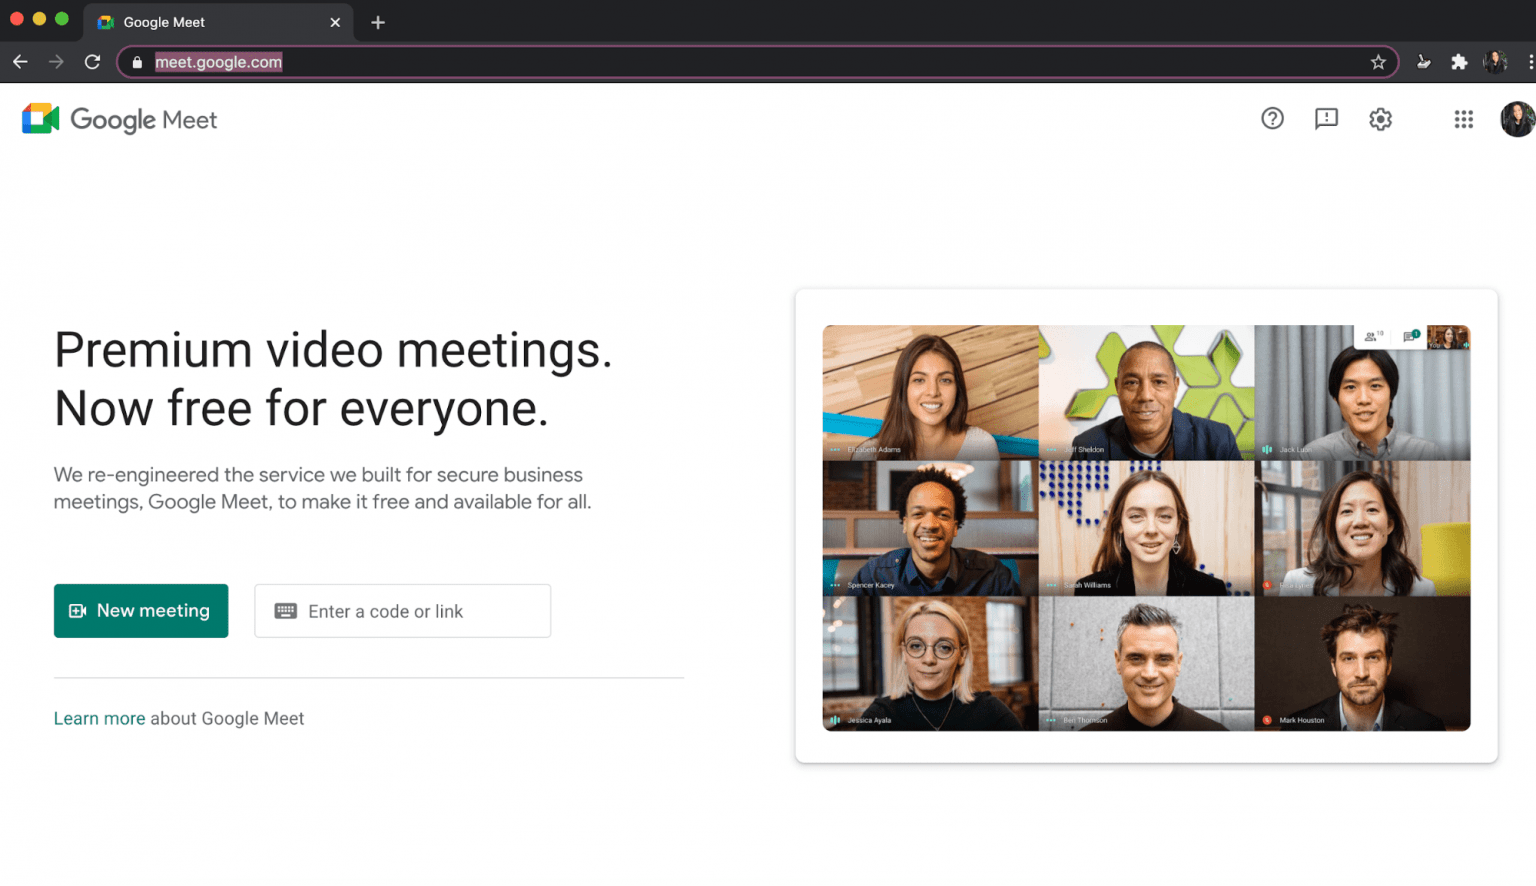Open the browser extensions puzzle icon
The image size is (1536, 886).
[1459, 61]
